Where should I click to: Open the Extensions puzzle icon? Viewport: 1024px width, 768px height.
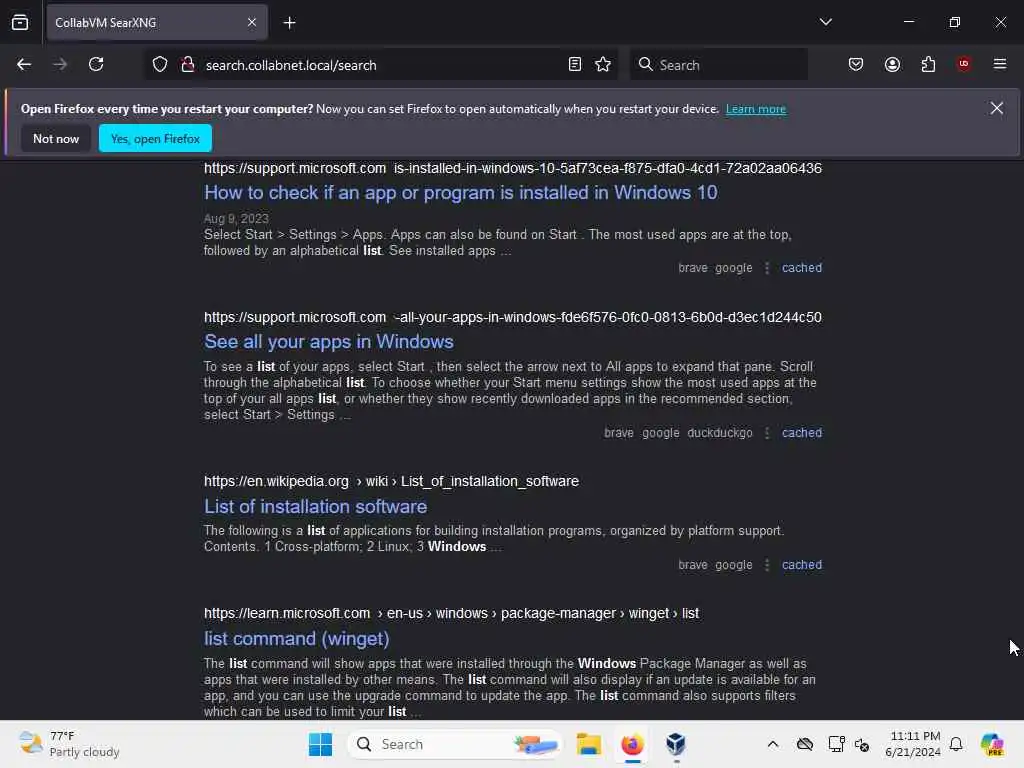pos(928,64)
